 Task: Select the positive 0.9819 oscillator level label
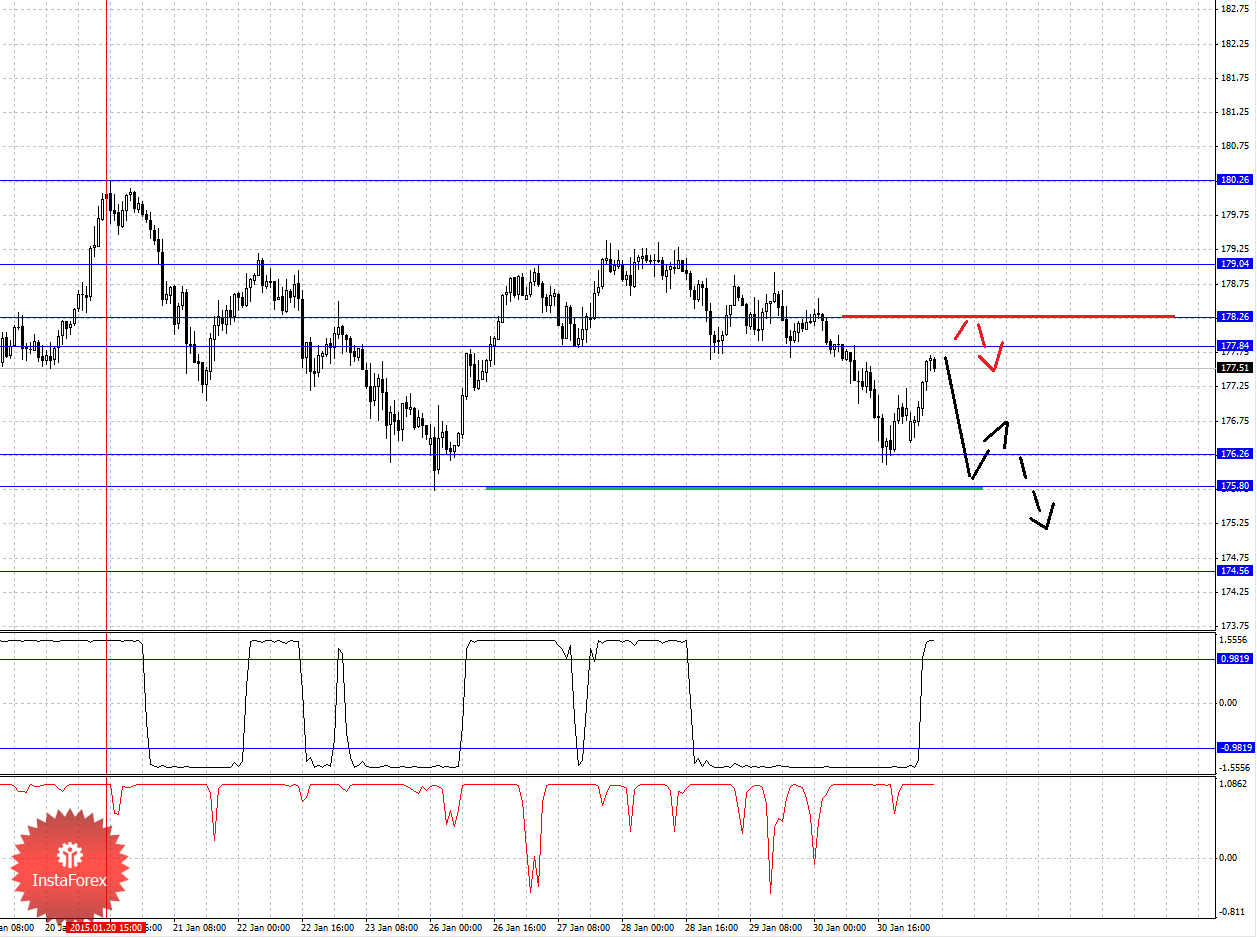[1235, 659]
